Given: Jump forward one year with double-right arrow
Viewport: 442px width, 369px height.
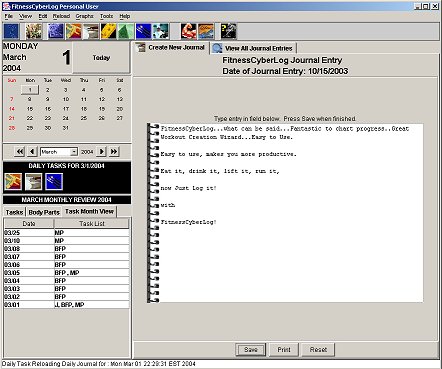Looking at the screenshot, I should [114, 152].
